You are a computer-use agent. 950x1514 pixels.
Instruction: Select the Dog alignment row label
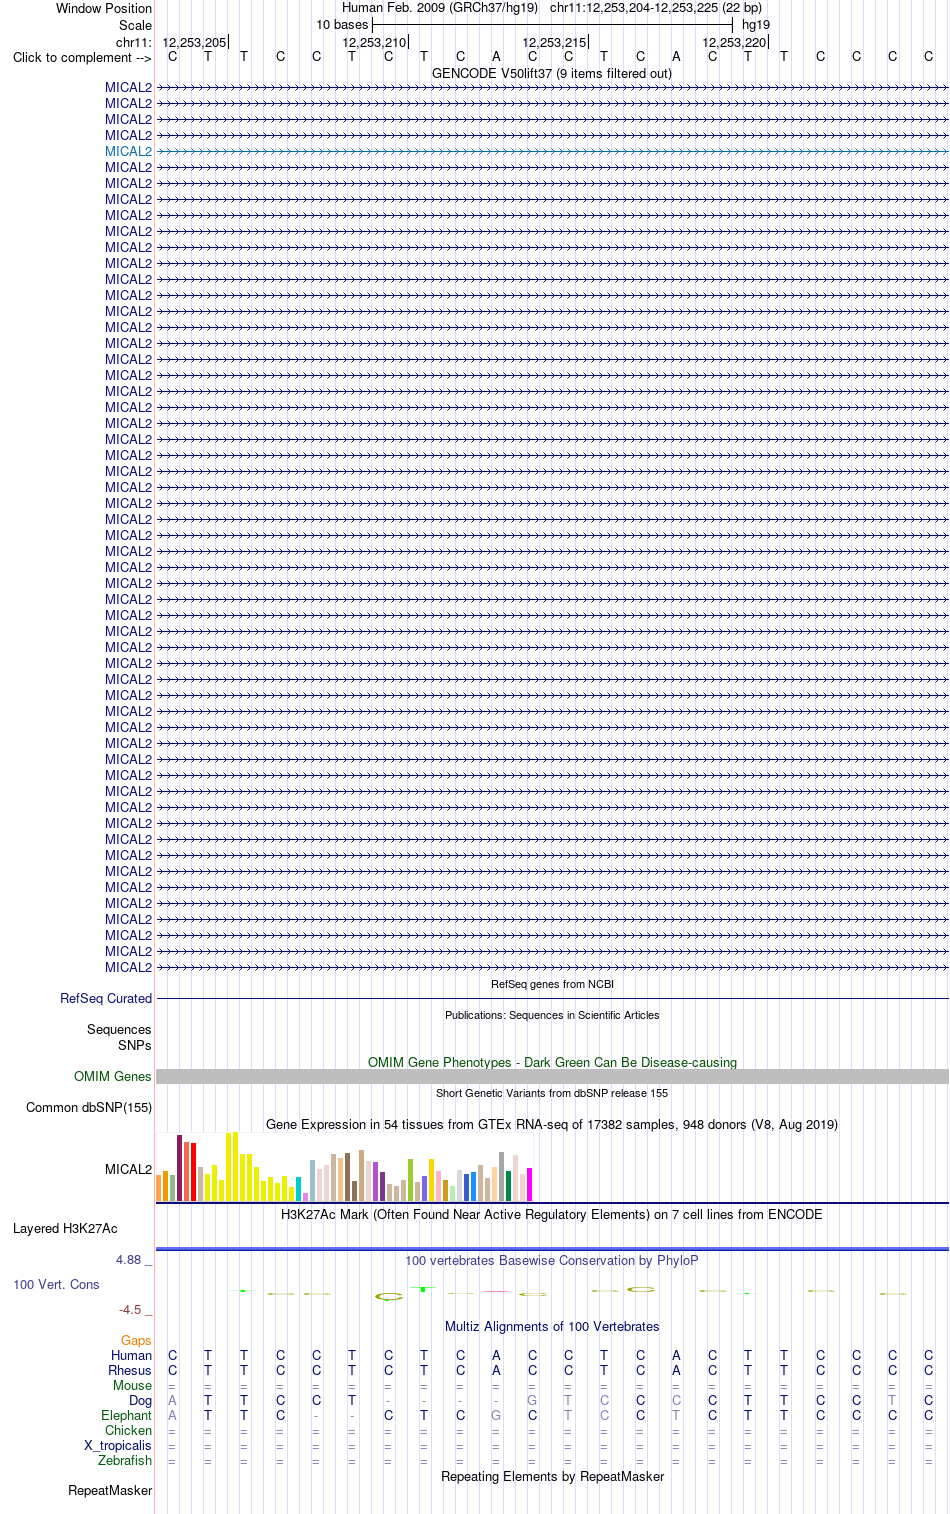[140, 1400]
